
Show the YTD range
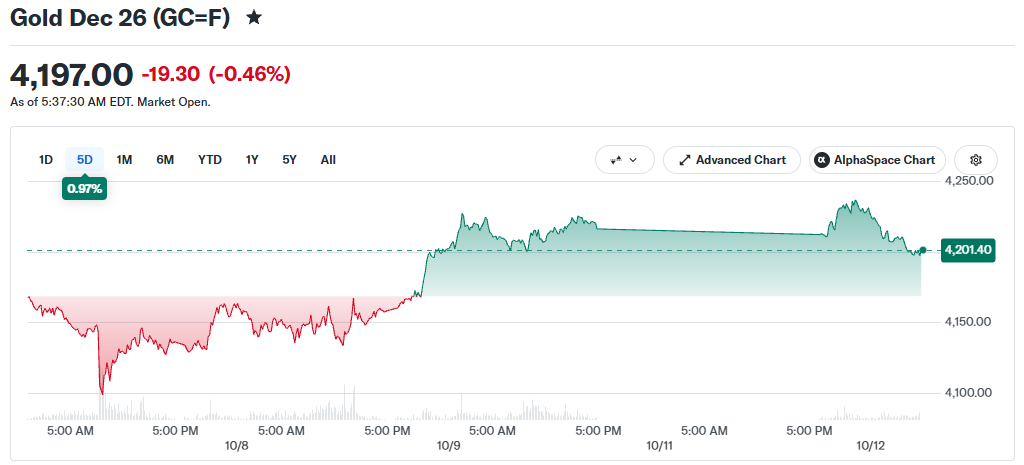coord(210,160)
